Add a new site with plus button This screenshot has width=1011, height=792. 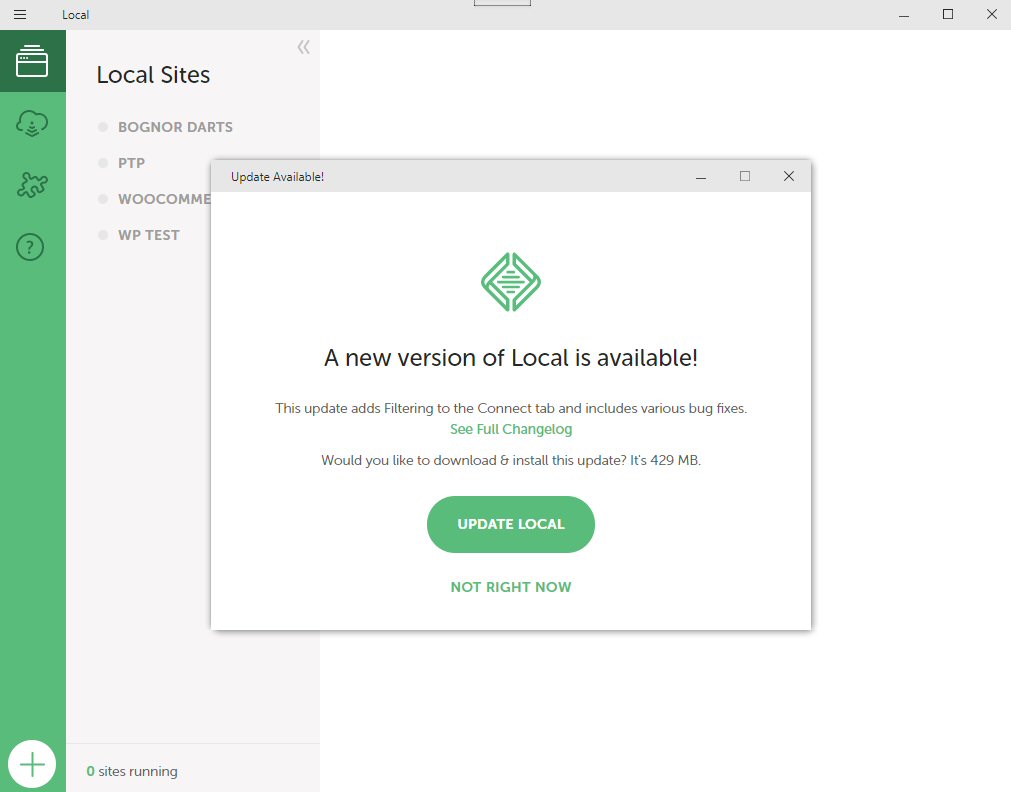(x=32, y=764)
